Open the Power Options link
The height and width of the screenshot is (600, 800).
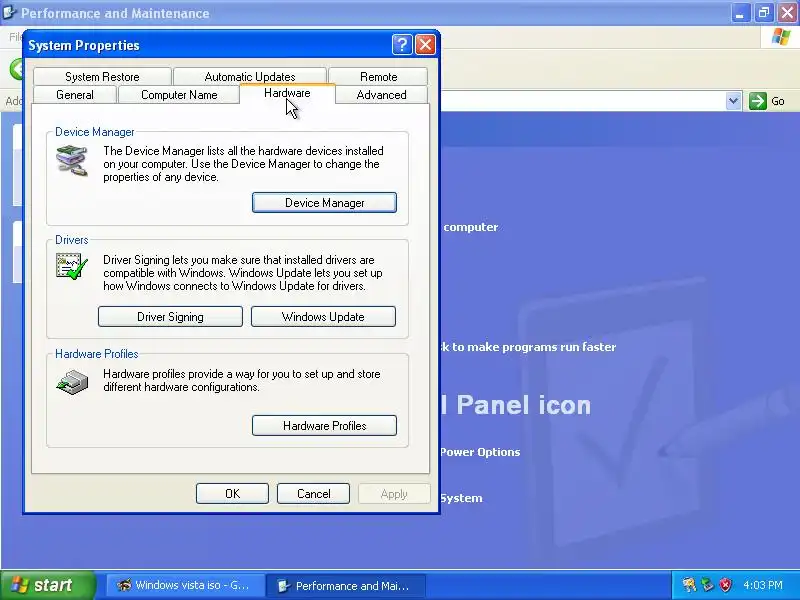click(480, 452)
